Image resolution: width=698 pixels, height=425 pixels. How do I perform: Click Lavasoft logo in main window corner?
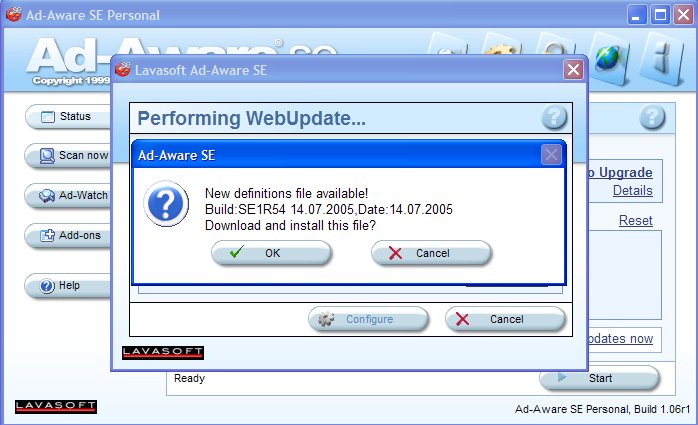coord(56,406)
